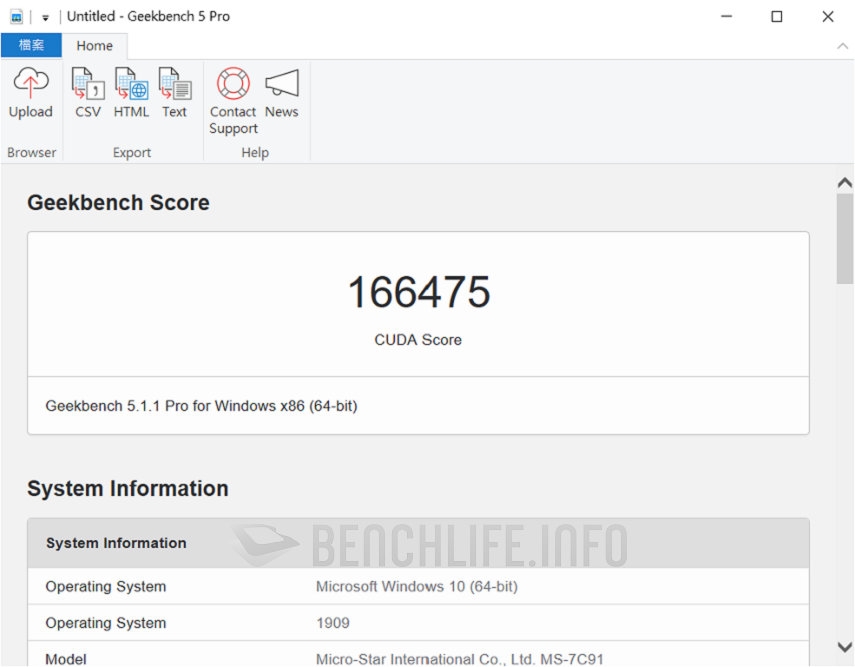Click the CUDA Score value
The height and width of the screenshot is (667, 855).
coord(418,292)
